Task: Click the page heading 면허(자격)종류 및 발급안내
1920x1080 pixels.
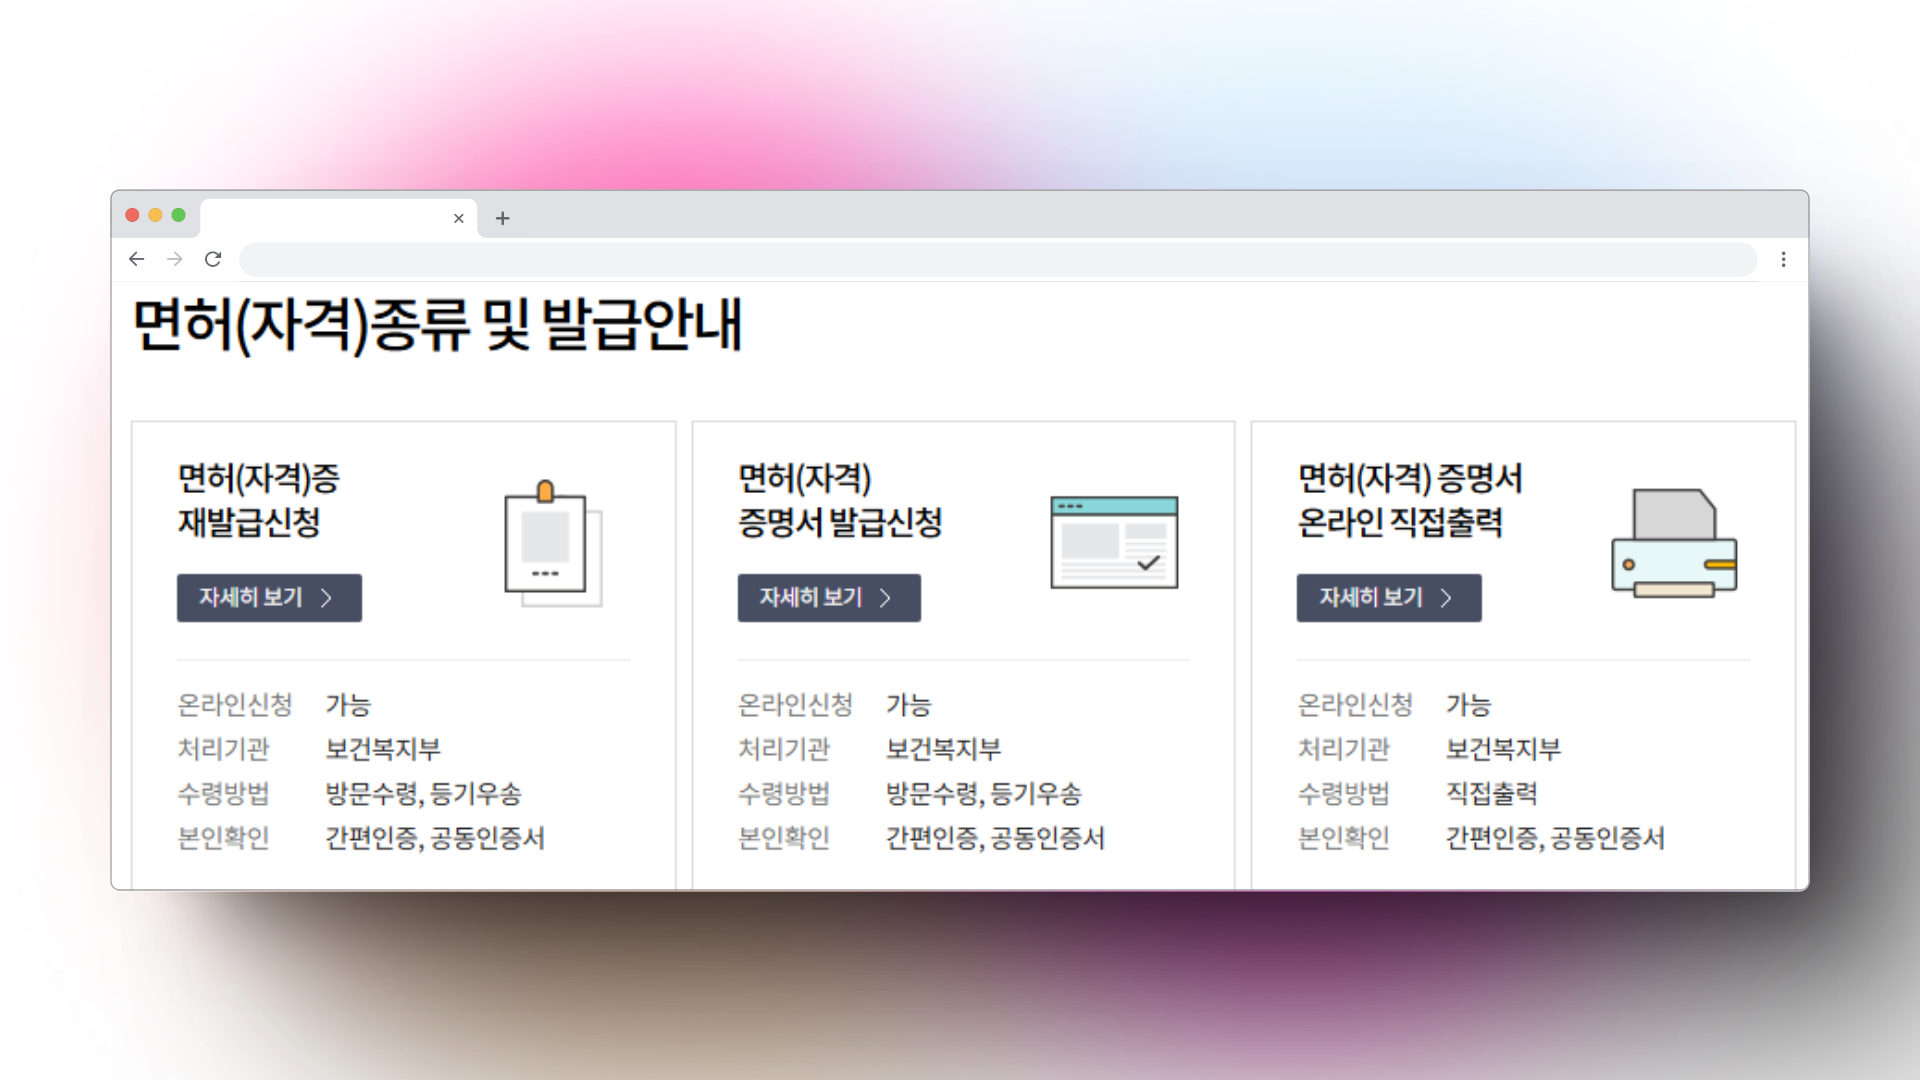Action: (x=437, y=325)
